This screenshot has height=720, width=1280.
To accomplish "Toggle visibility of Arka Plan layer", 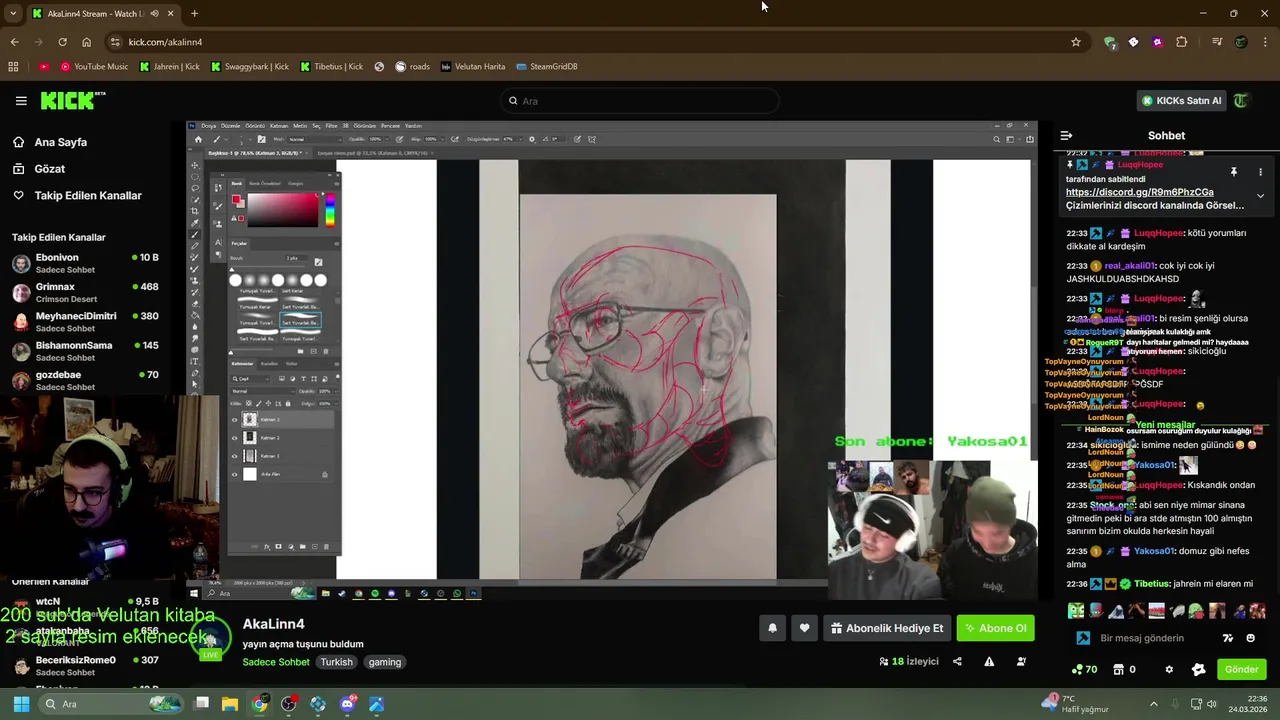I will click(235, 474).
